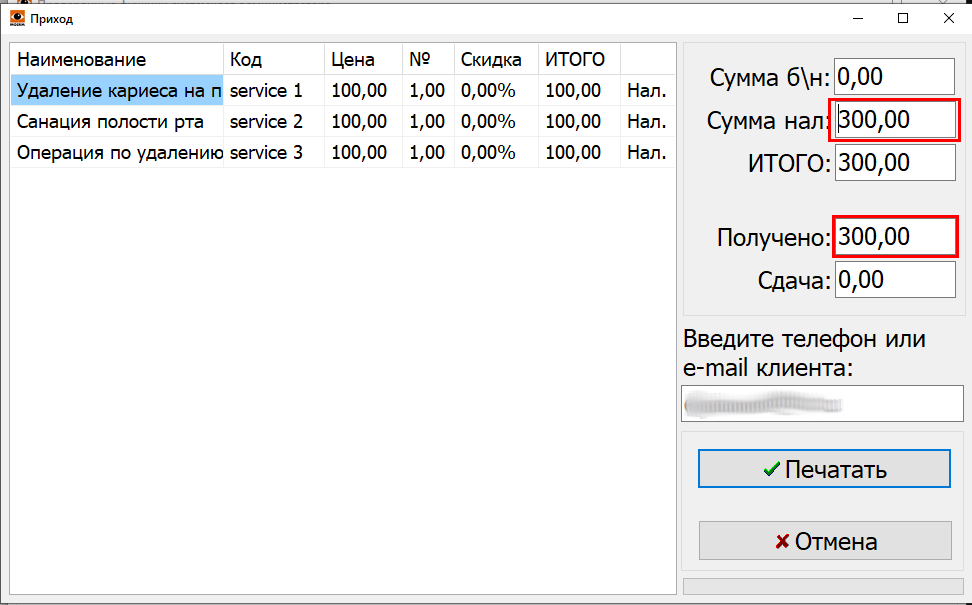
Task: Click the Цена column header
Action: tap(362, 60)
